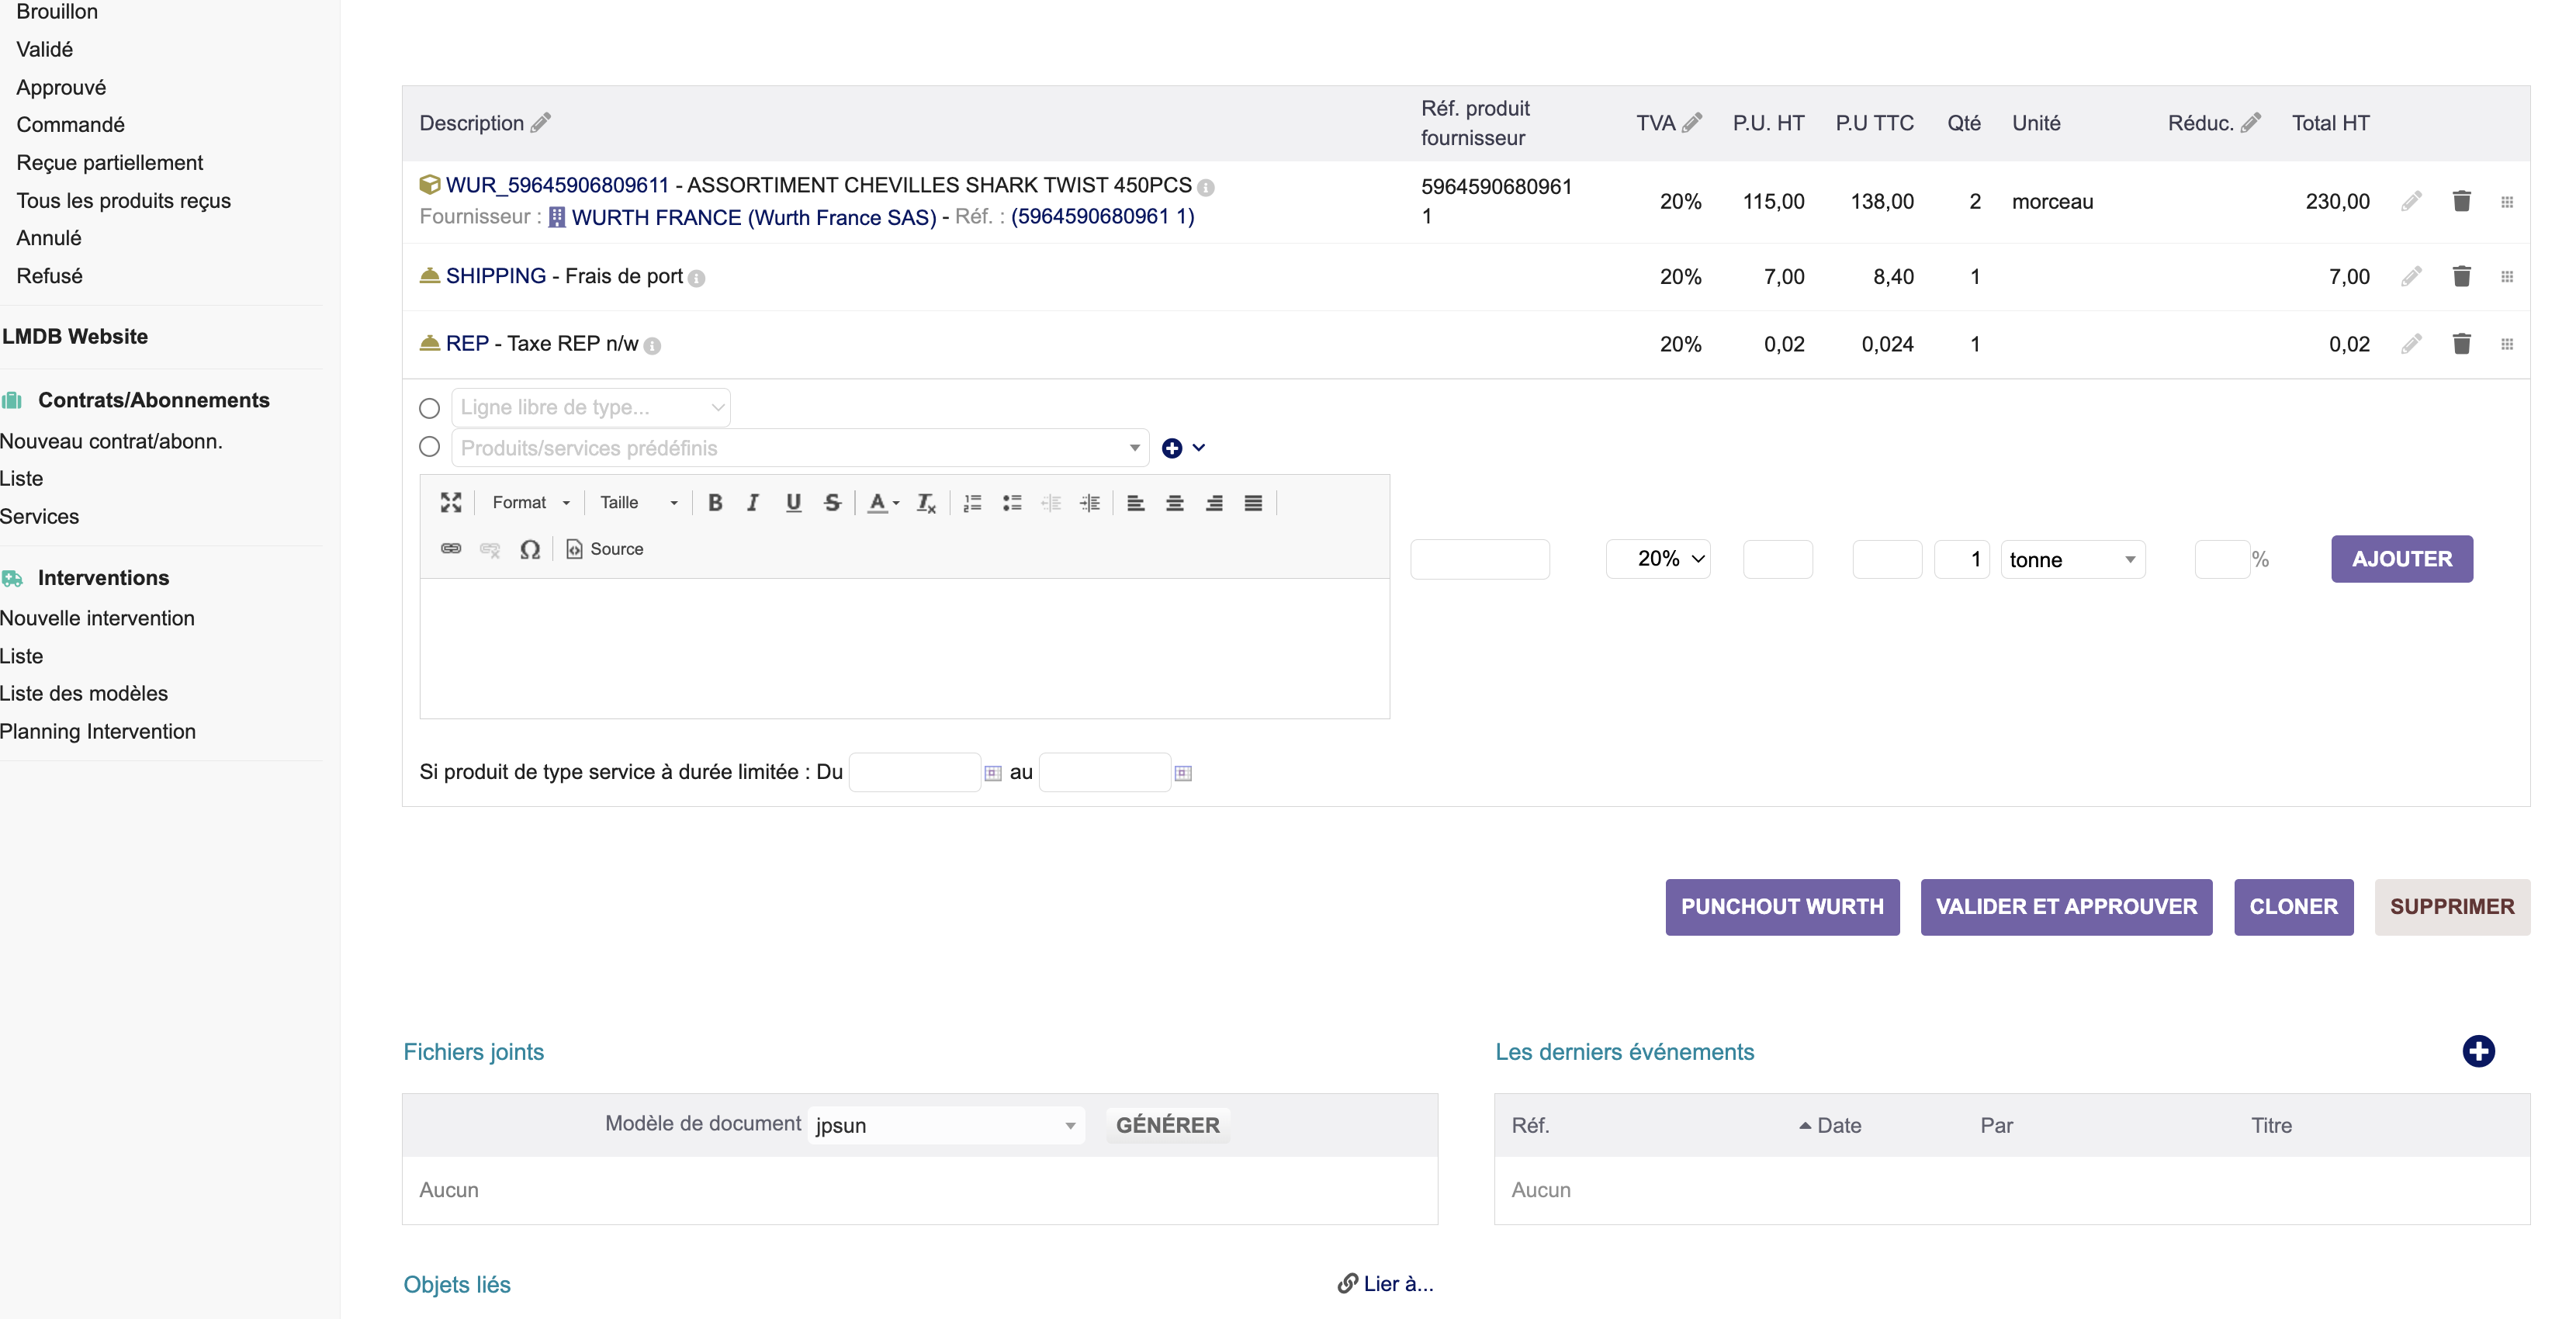Delete the SHIPPING Frais de port line

2462,277
